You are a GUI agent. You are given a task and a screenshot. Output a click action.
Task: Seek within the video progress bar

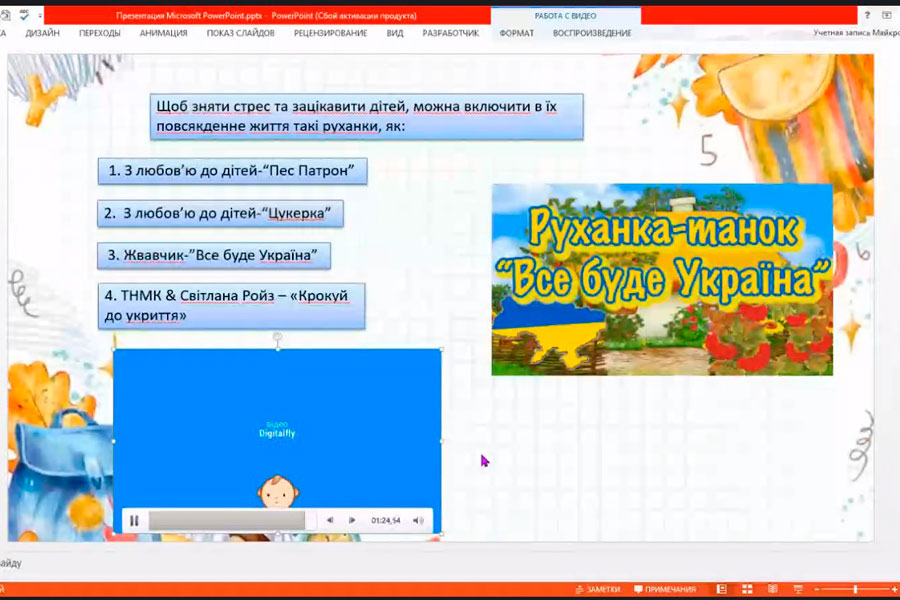coord(227,521)
